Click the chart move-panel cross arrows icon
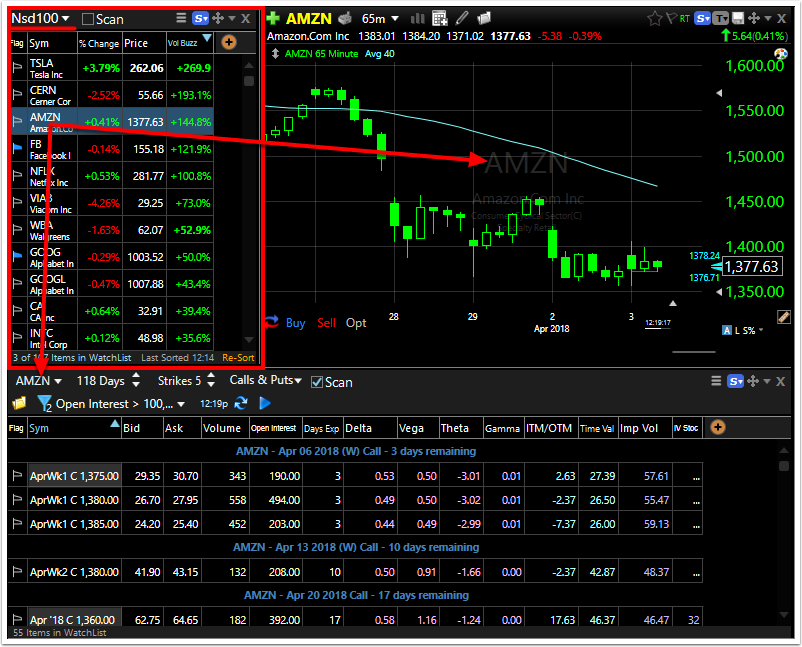802x647 pixels. pos(753,19)
